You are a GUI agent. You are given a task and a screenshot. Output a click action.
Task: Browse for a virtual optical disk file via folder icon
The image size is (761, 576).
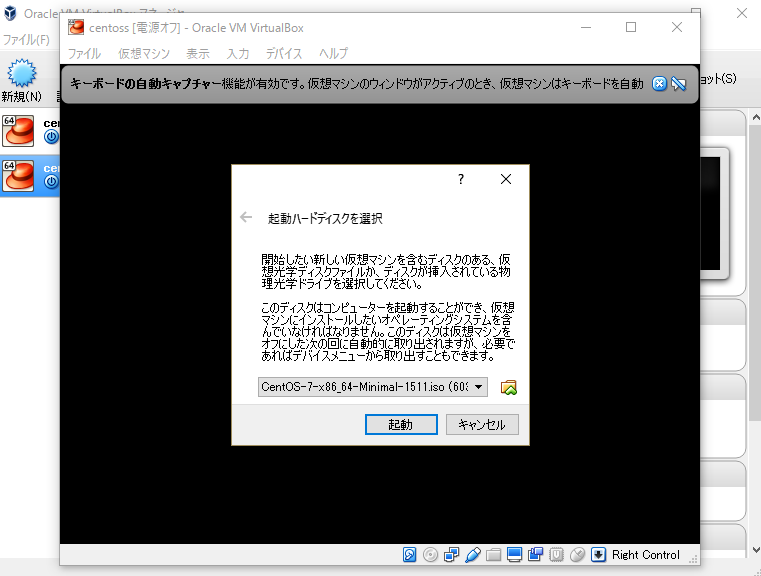[x=508, y=387]
